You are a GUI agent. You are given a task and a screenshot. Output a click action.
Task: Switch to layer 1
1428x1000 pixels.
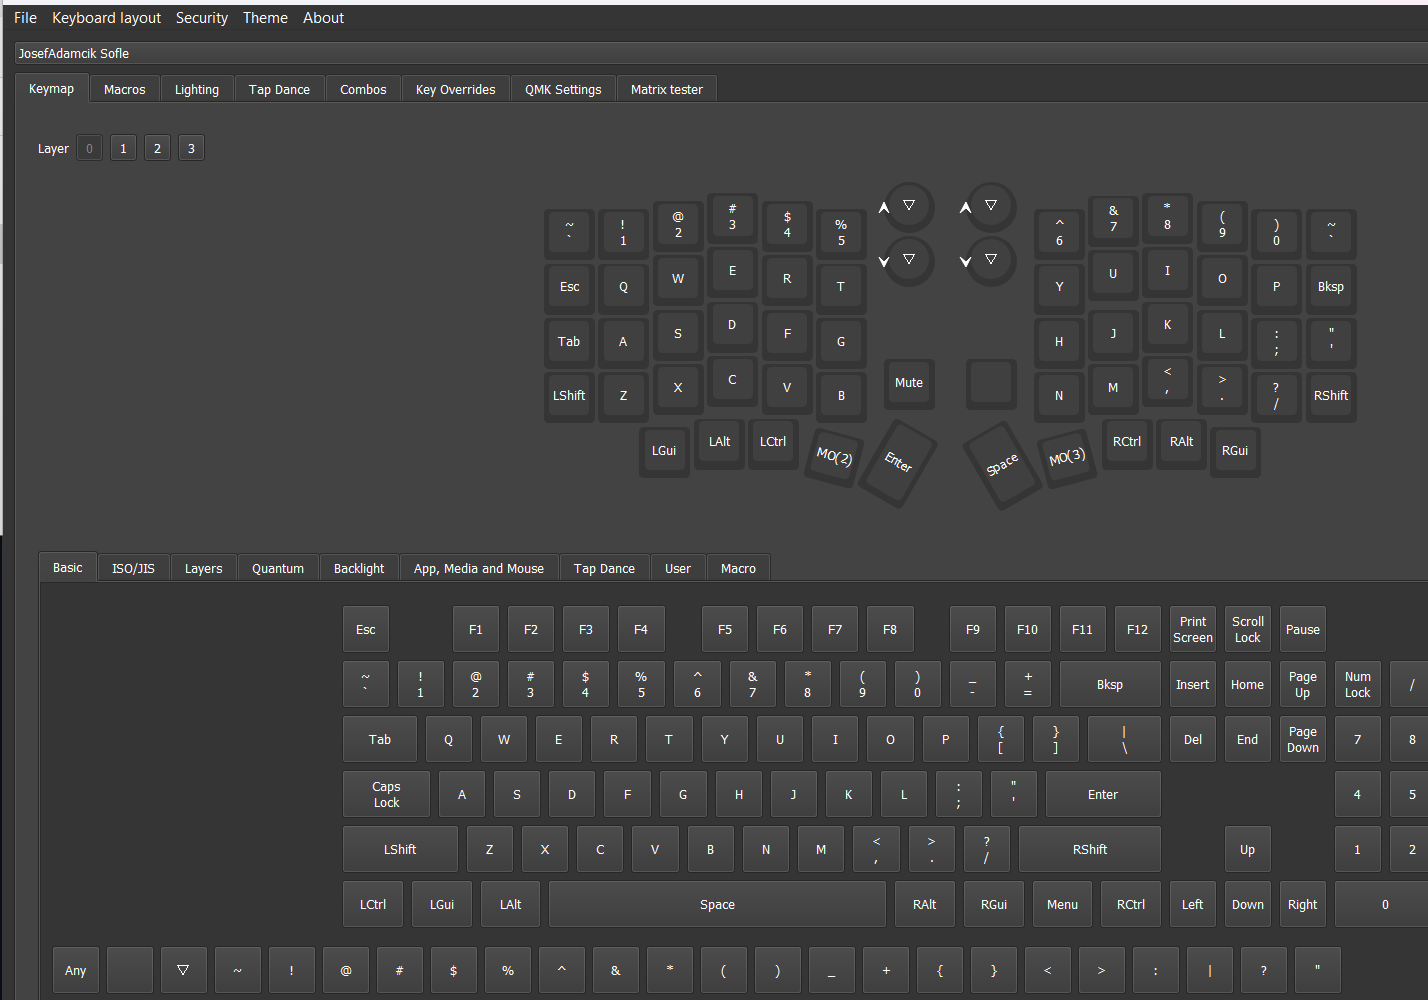pos(123,149)
